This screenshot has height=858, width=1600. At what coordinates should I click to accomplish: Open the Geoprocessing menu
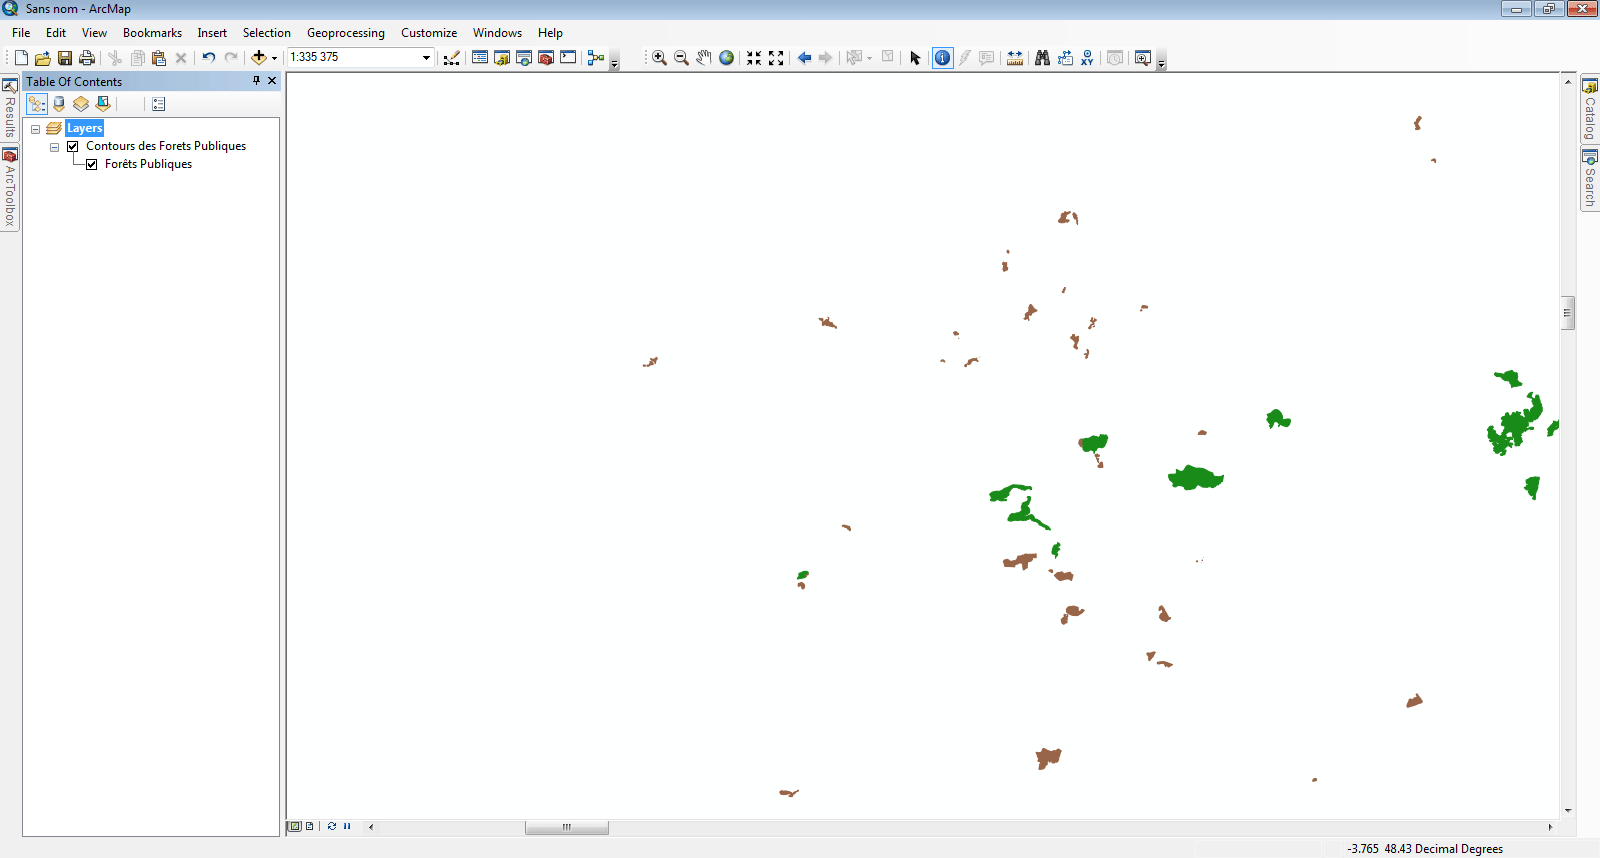(x=345, y=33)
